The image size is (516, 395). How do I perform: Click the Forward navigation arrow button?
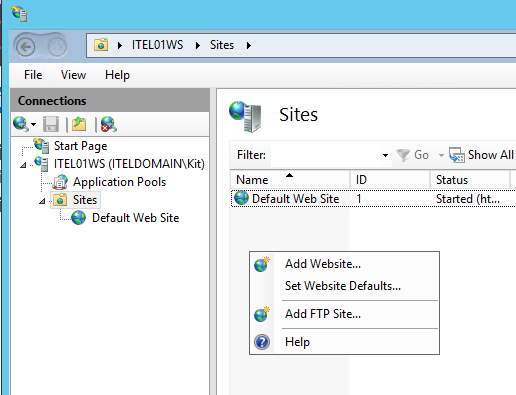56,47
